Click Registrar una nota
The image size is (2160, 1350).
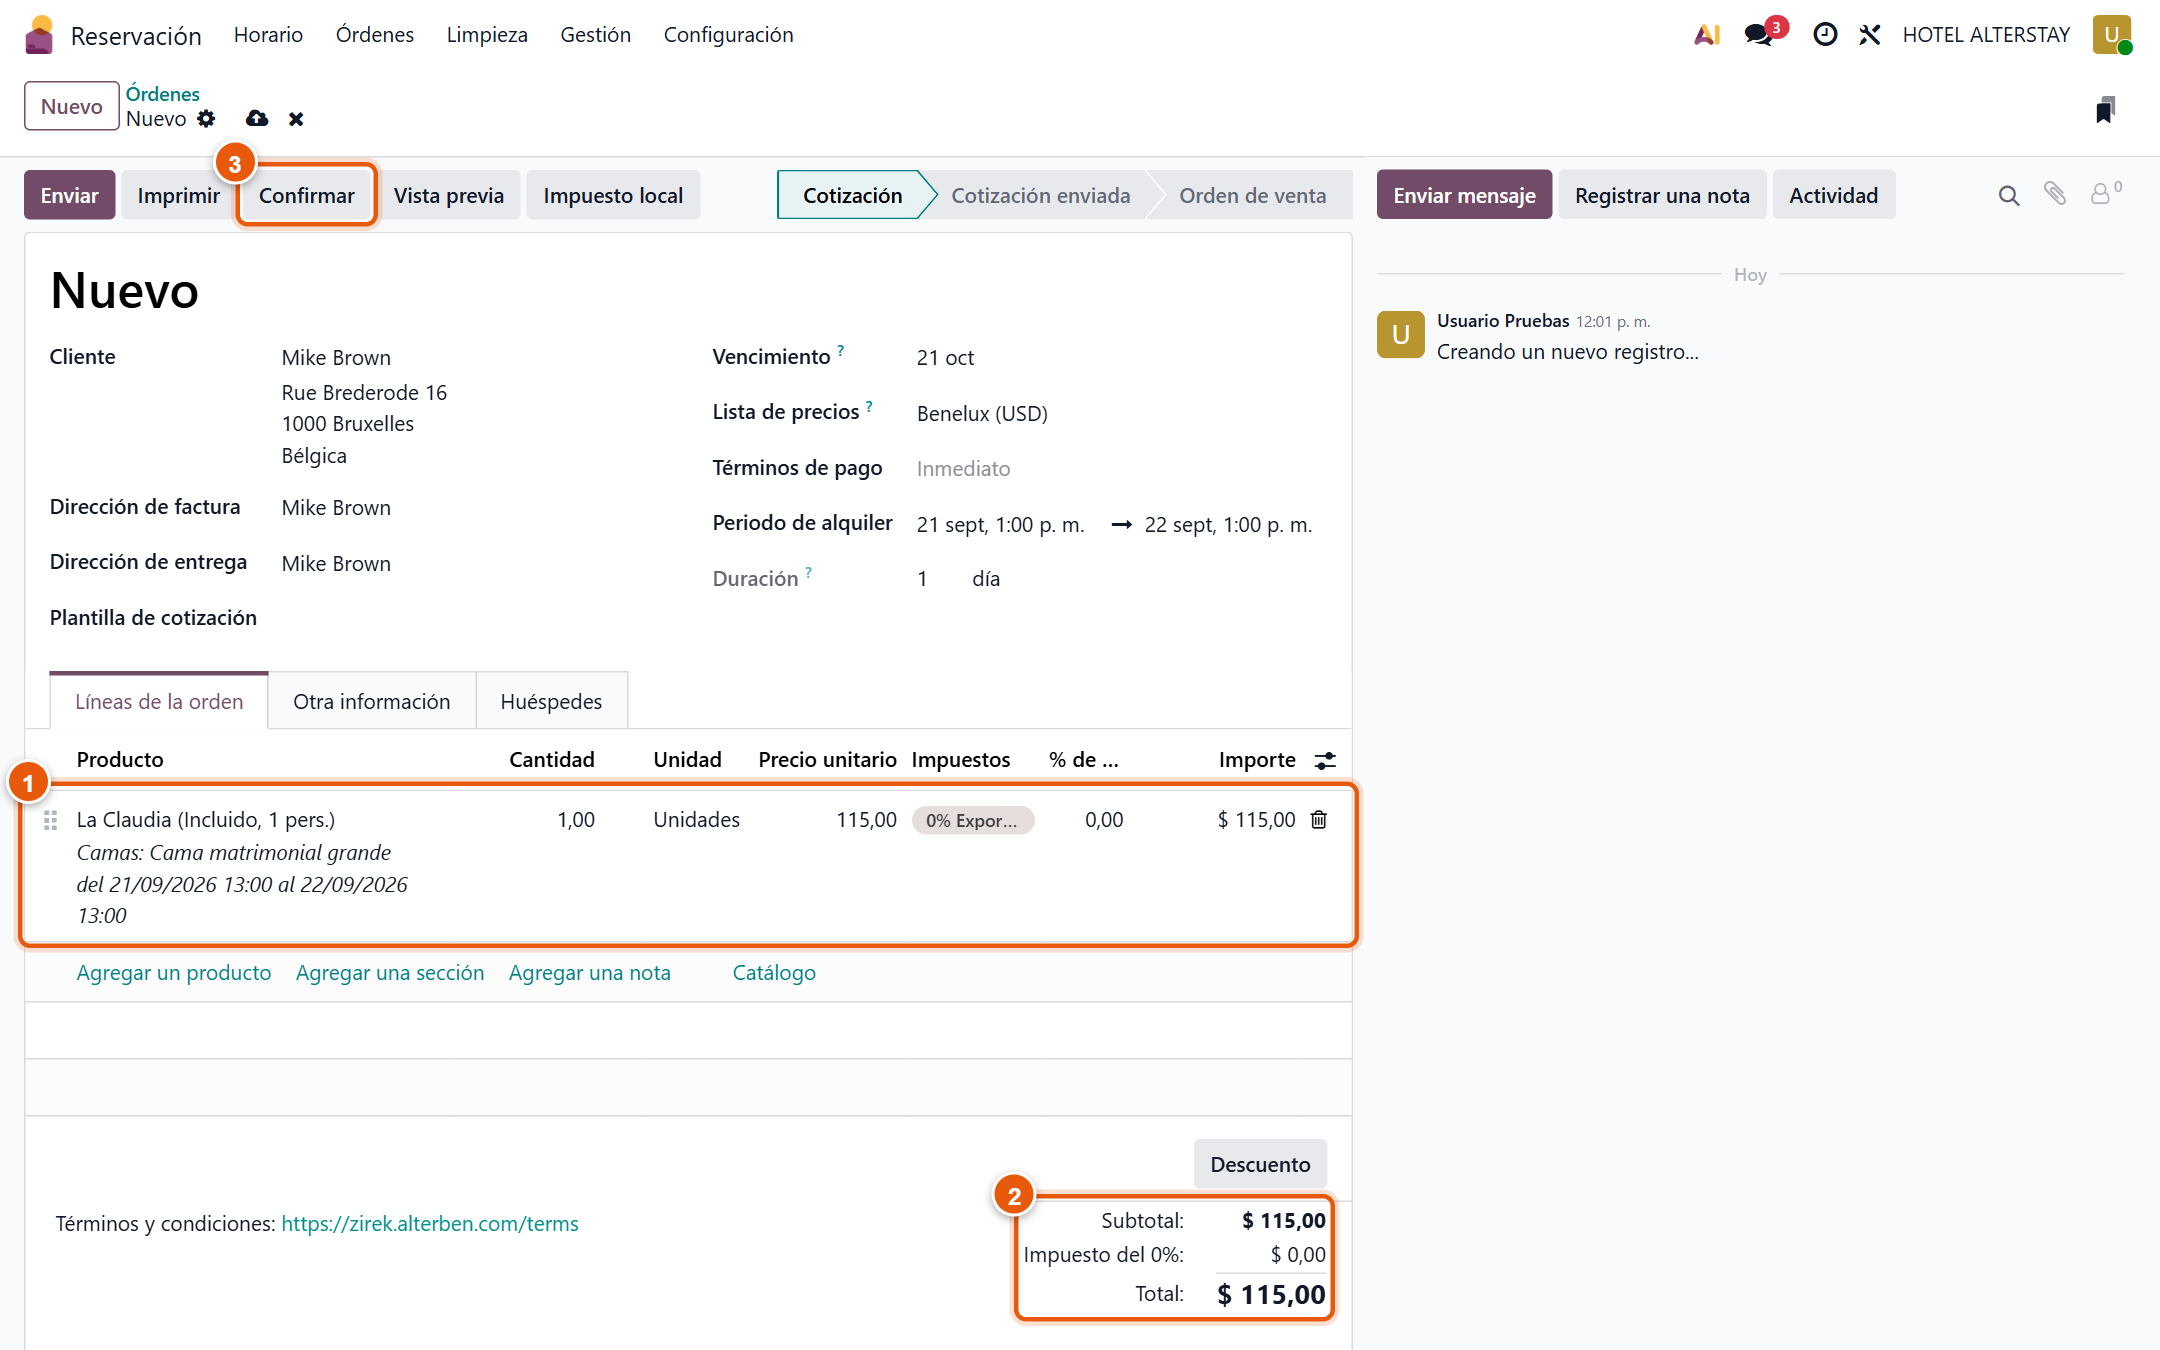coord(1662,195)
